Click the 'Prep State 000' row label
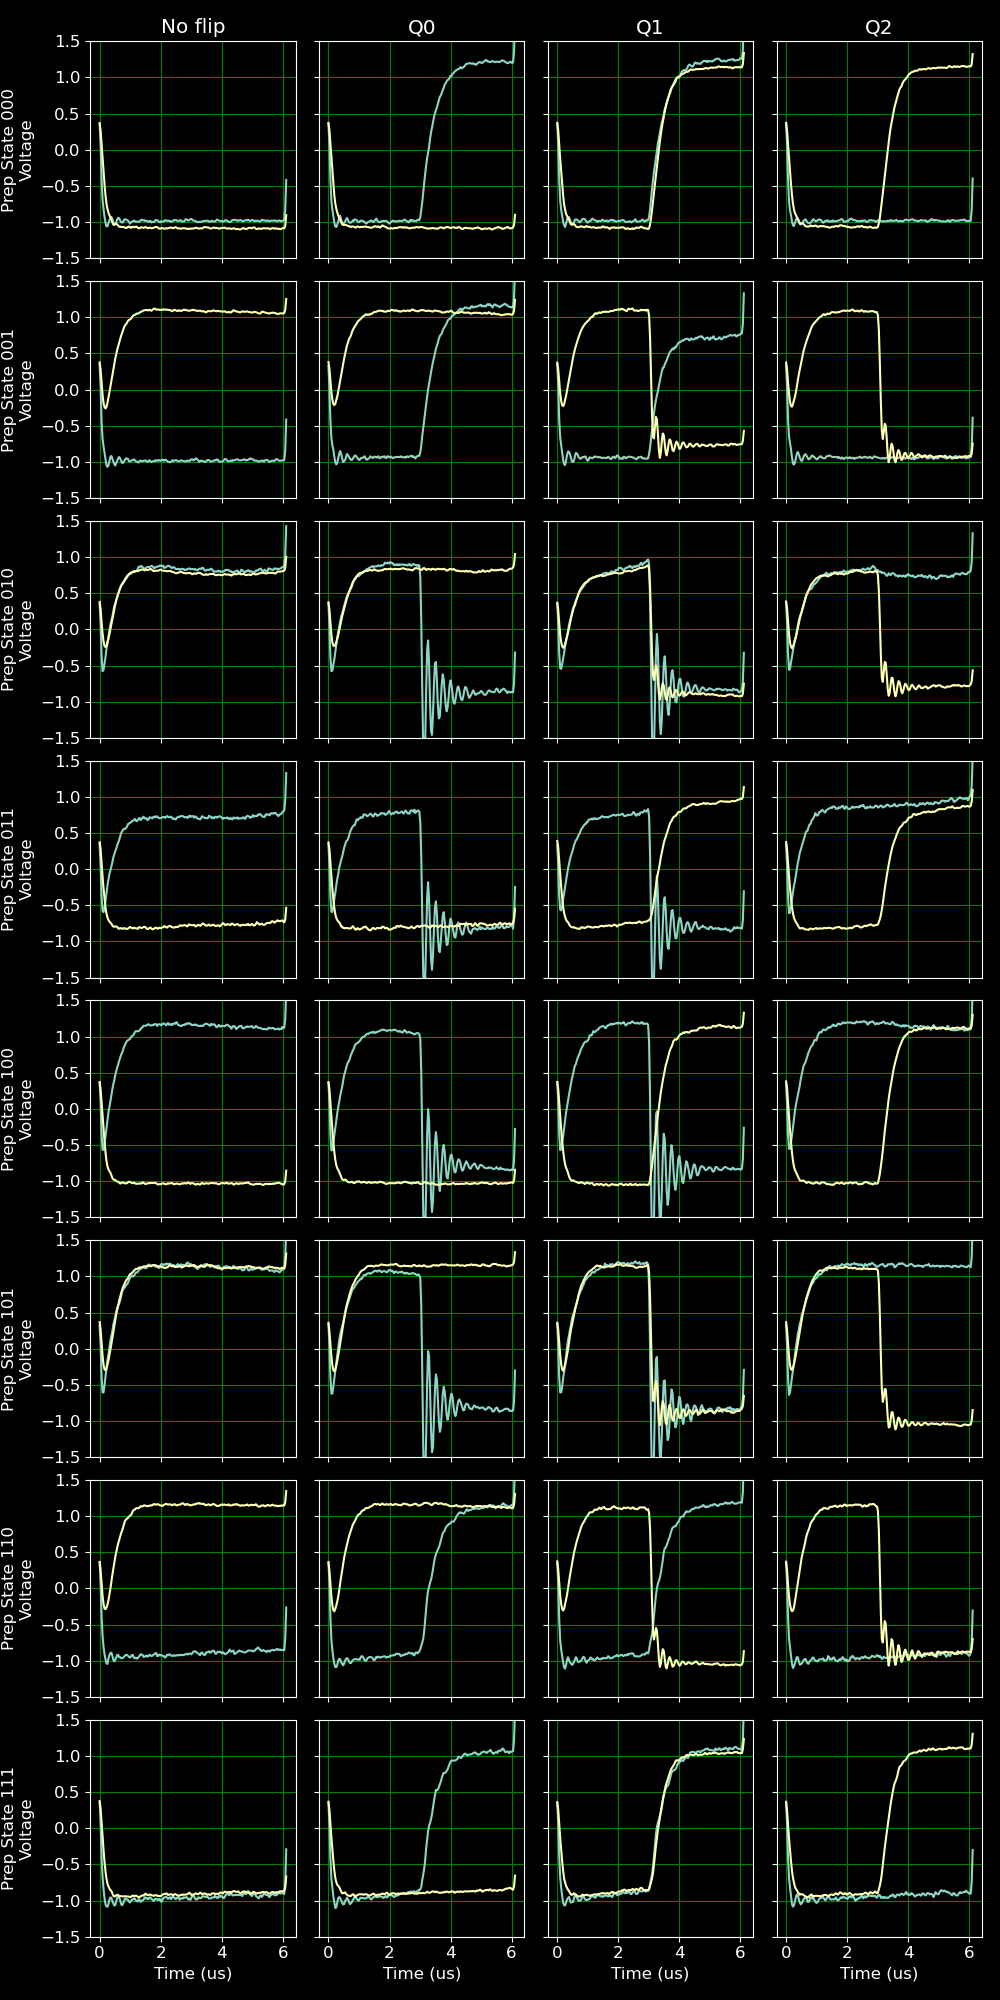The height and width of the screenshot is (2000, 1000). 9,149
